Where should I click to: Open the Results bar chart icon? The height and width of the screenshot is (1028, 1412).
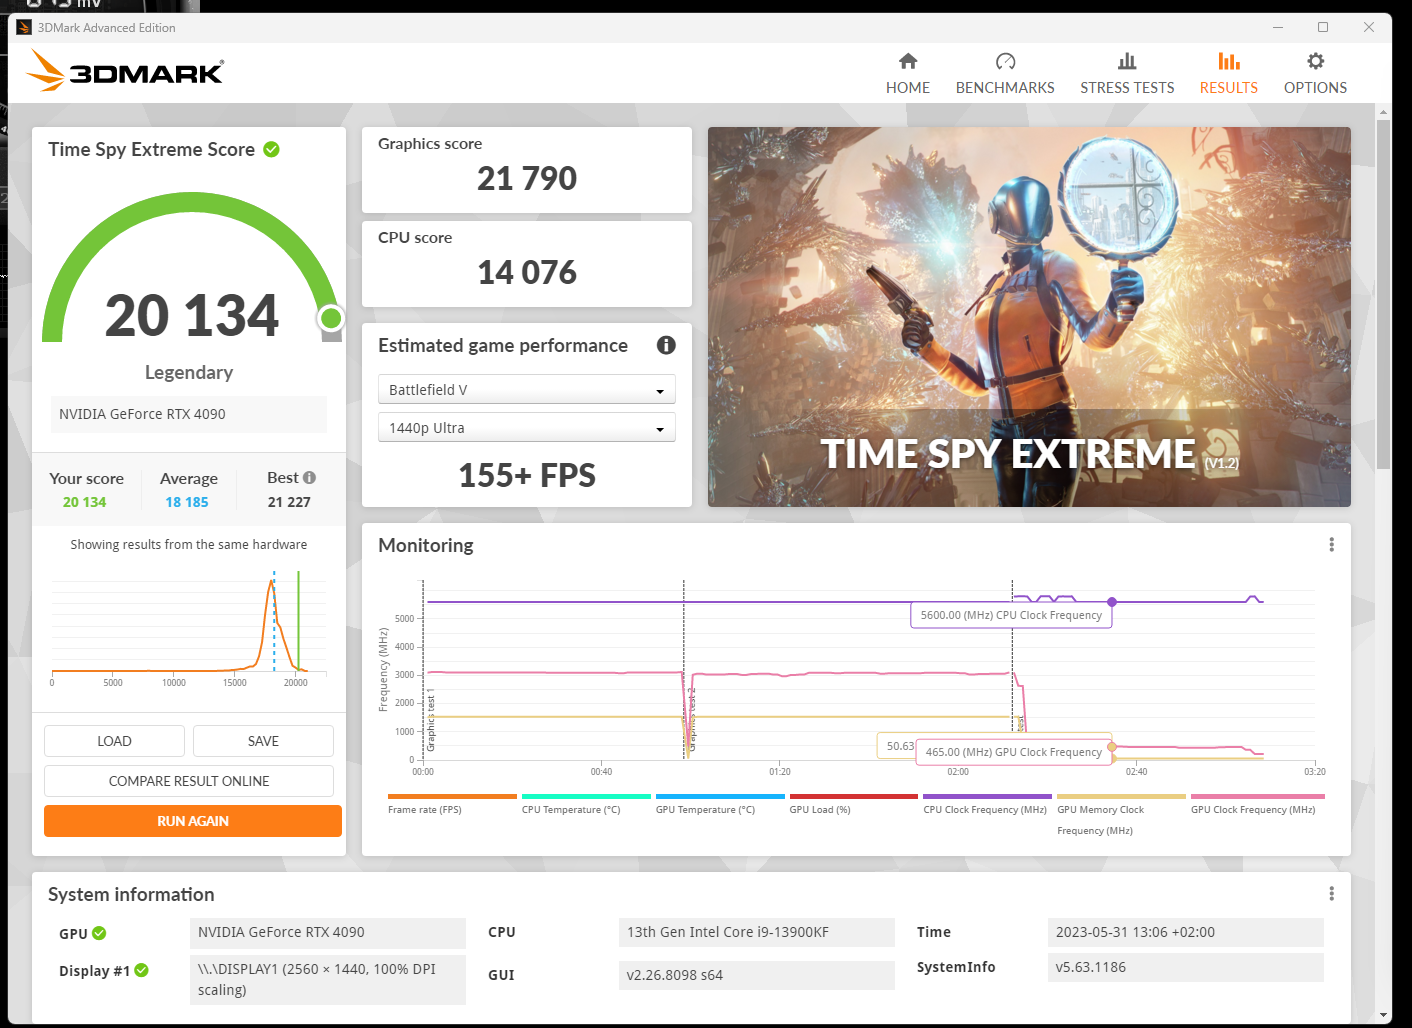[1229, 61]
